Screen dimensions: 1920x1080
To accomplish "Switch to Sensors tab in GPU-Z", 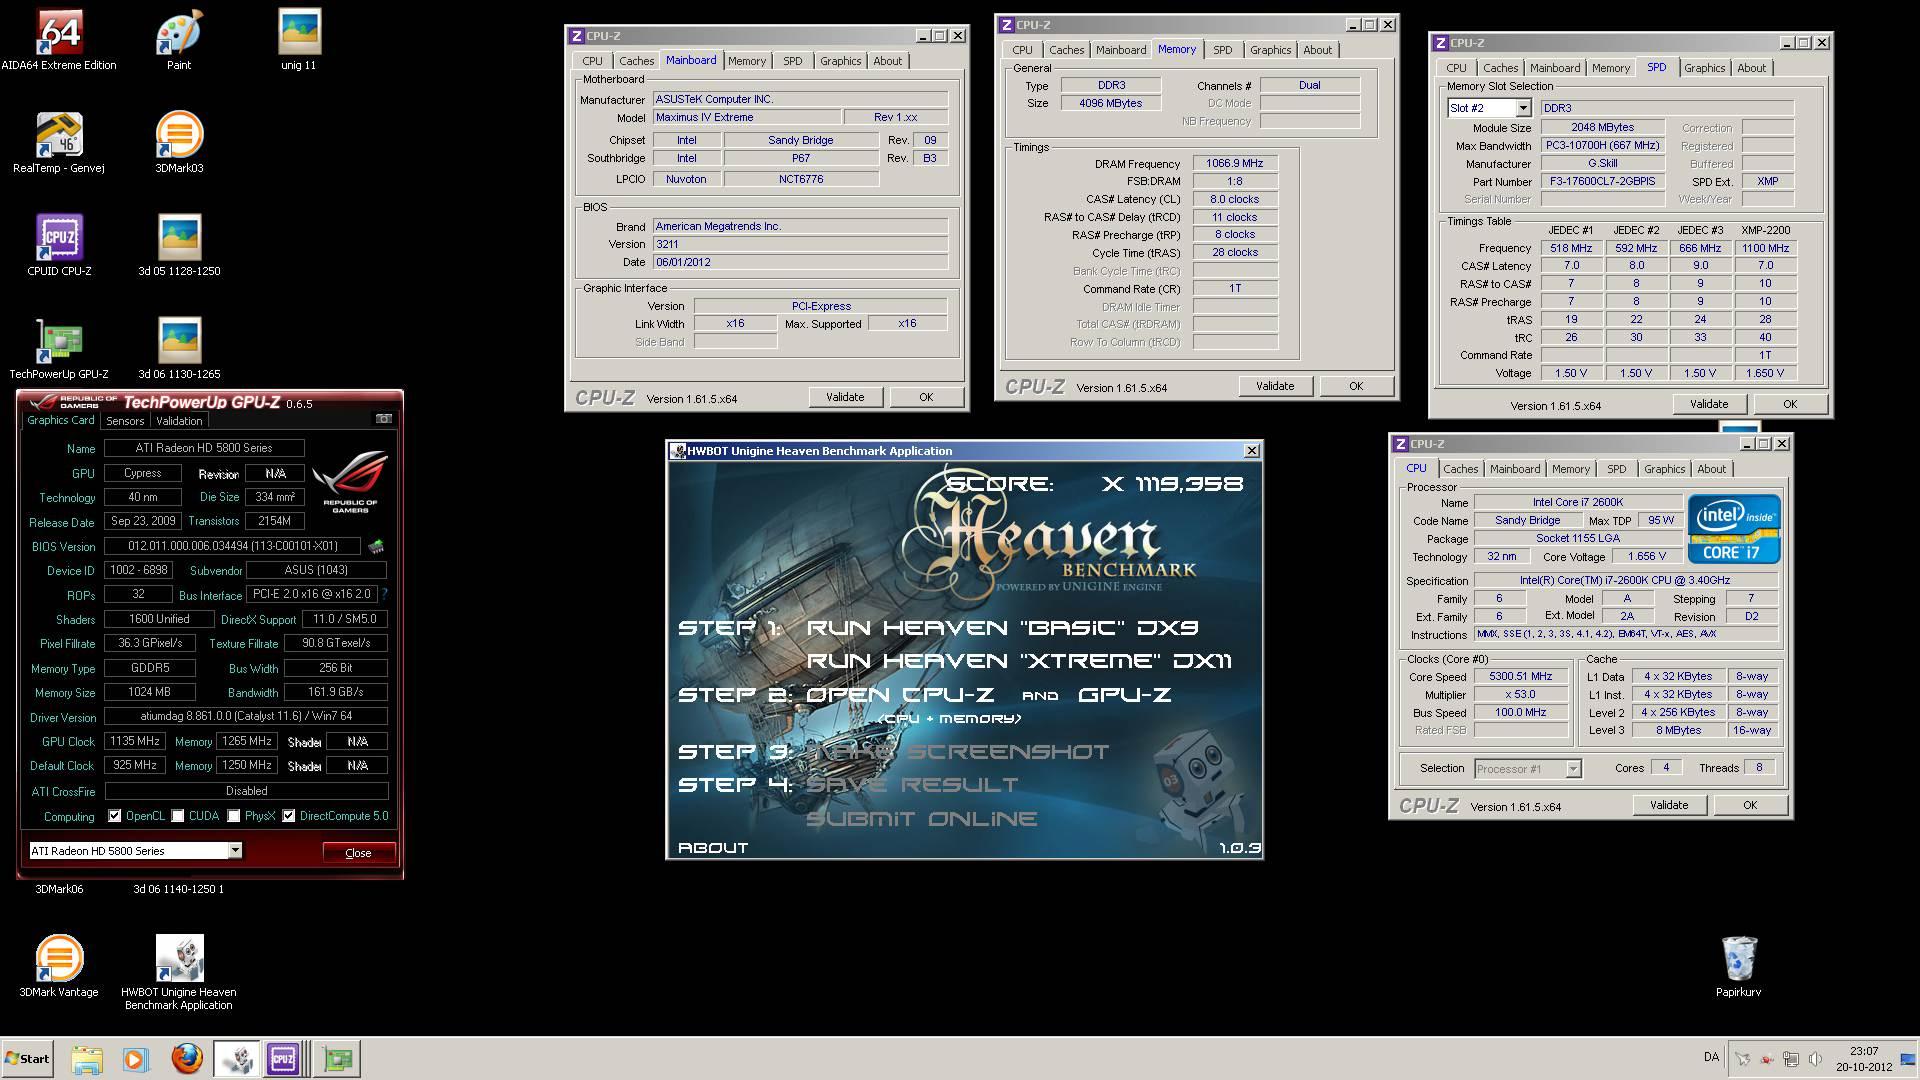I will coord(125,421).
